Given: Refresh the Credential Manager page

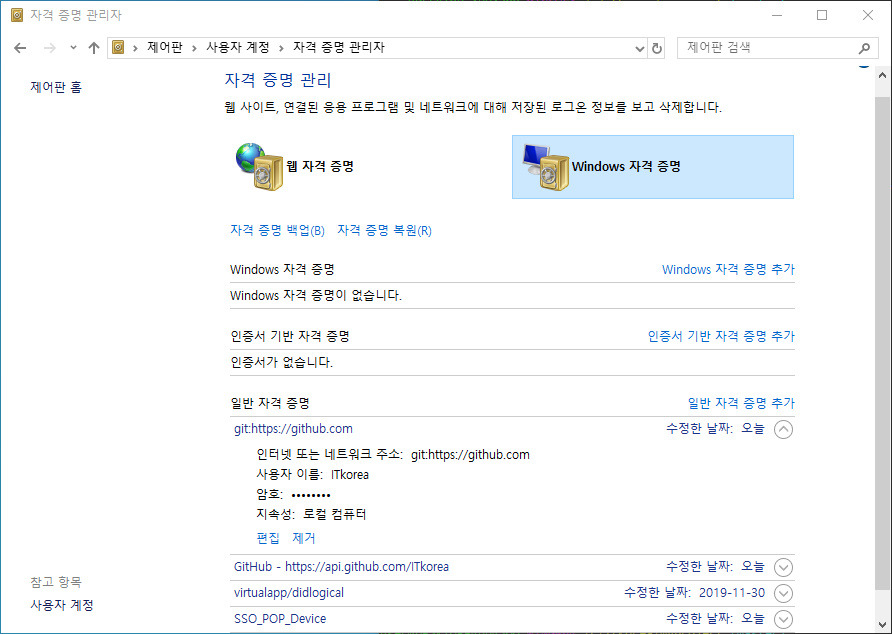Looking at the screenshot, I should pos(656,48).
